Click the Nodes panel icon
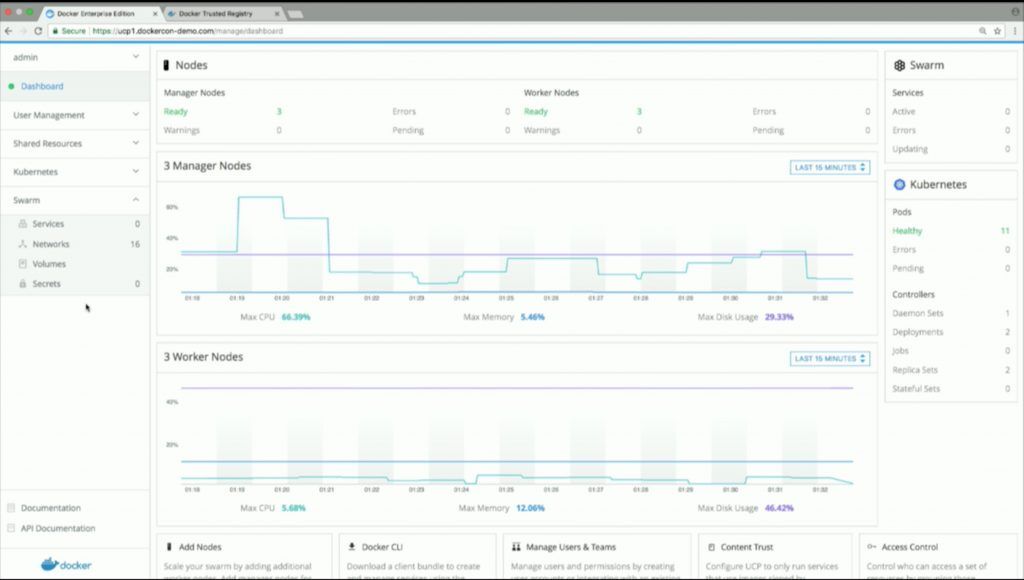 point(166,65)
